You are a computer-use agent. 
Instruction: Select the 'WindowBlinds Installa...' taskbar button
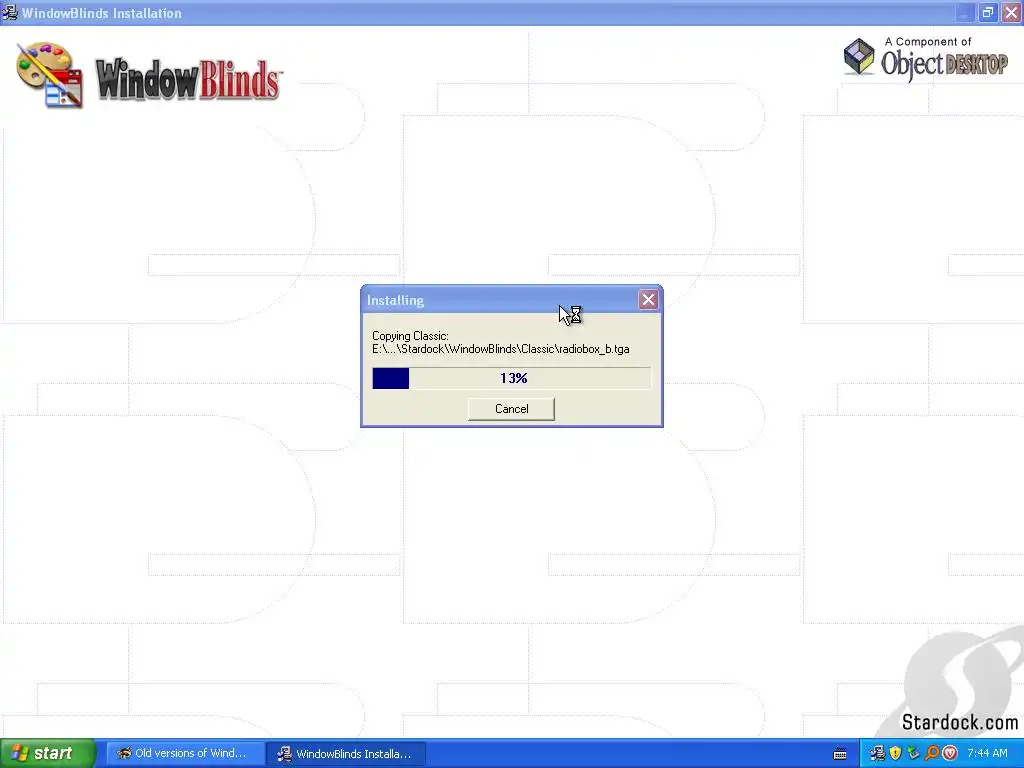pyautogui.click(x=347, y=754)
